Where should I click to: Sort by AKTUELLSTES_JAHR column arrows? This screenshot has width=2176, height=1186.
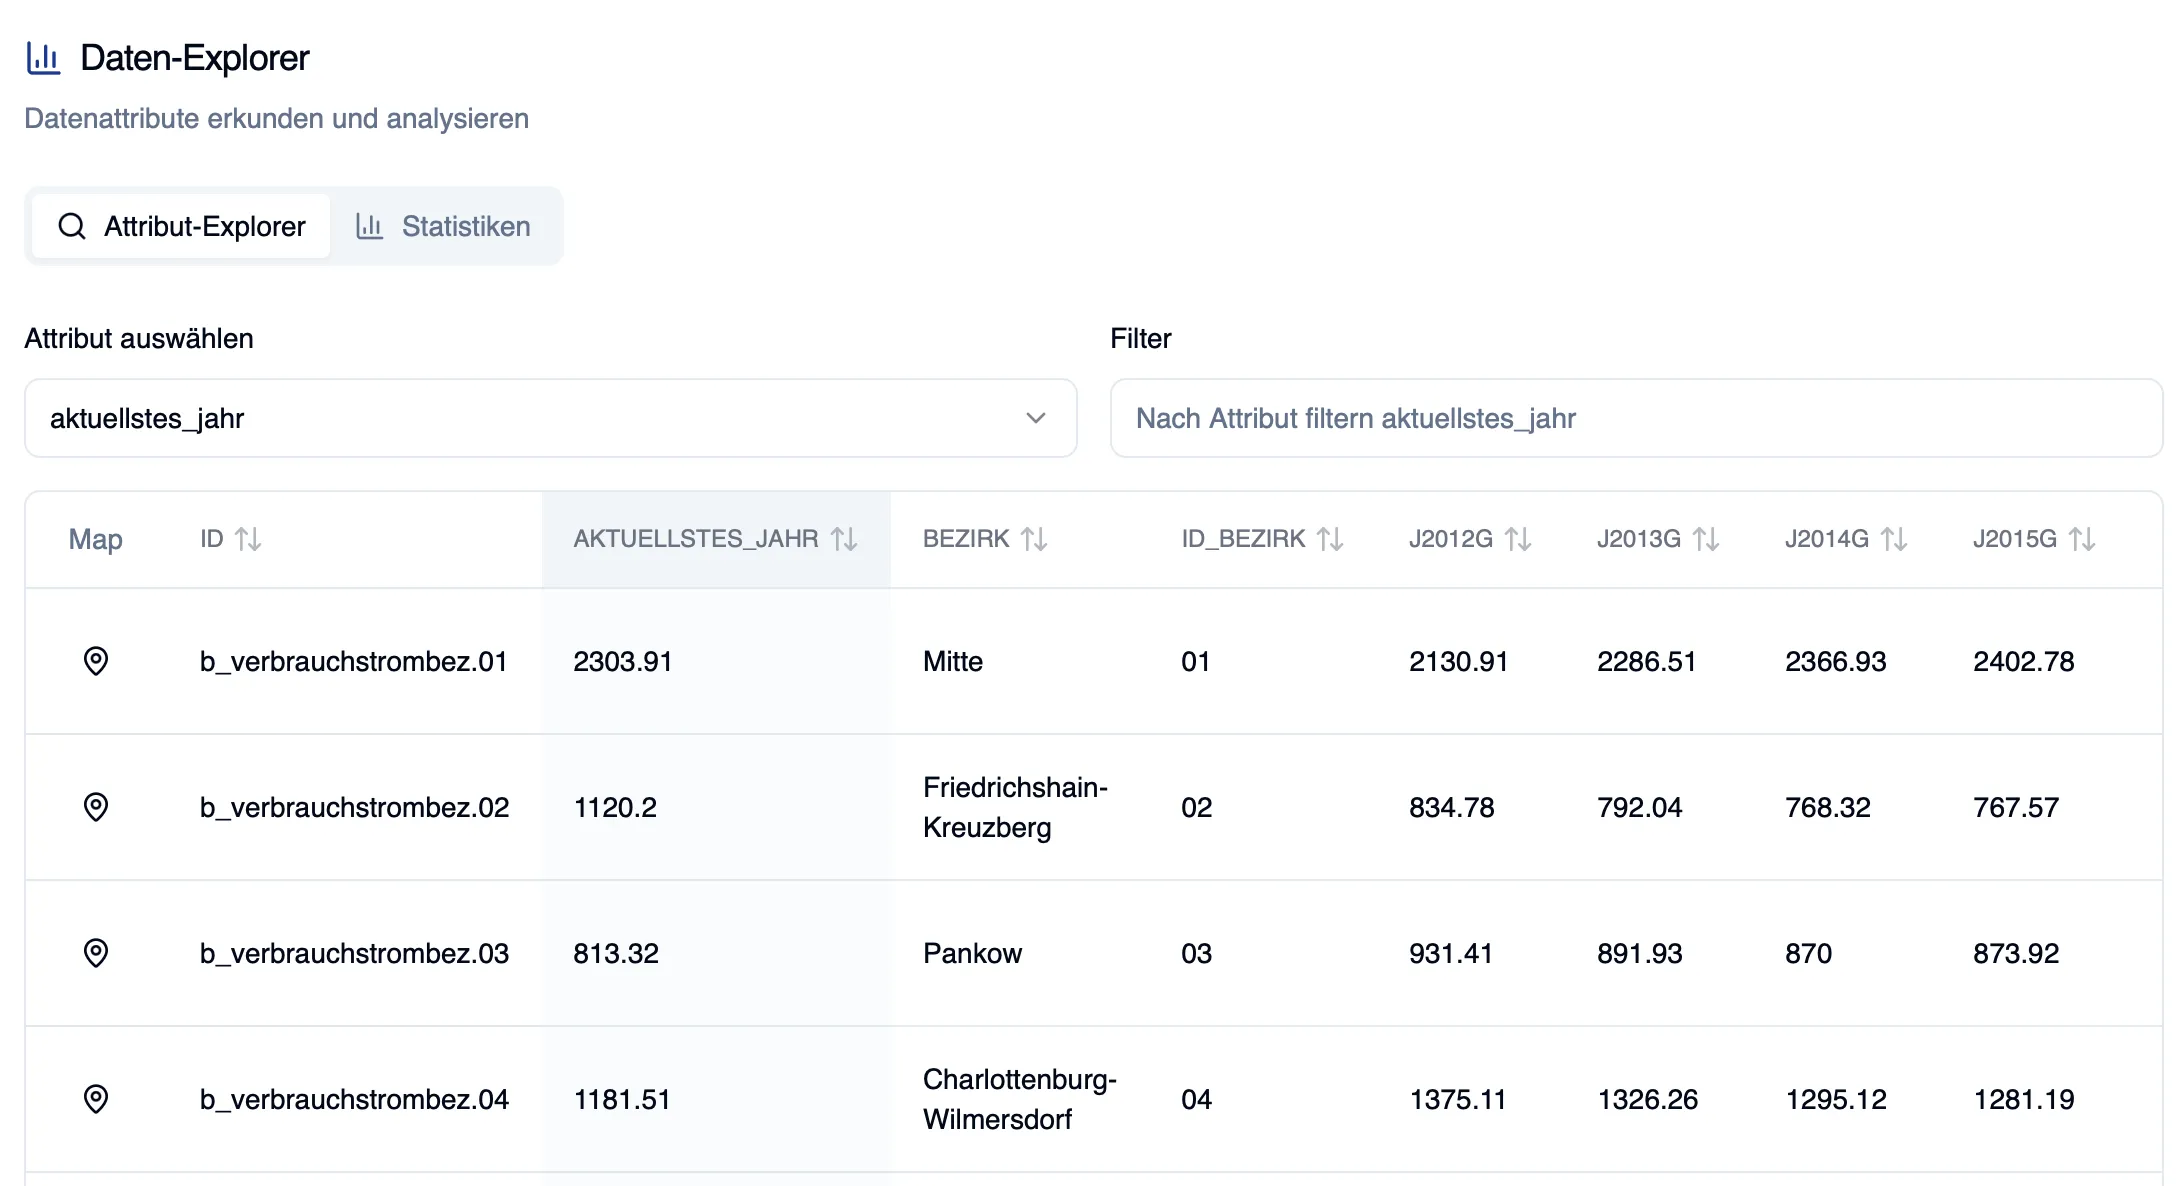844,539
